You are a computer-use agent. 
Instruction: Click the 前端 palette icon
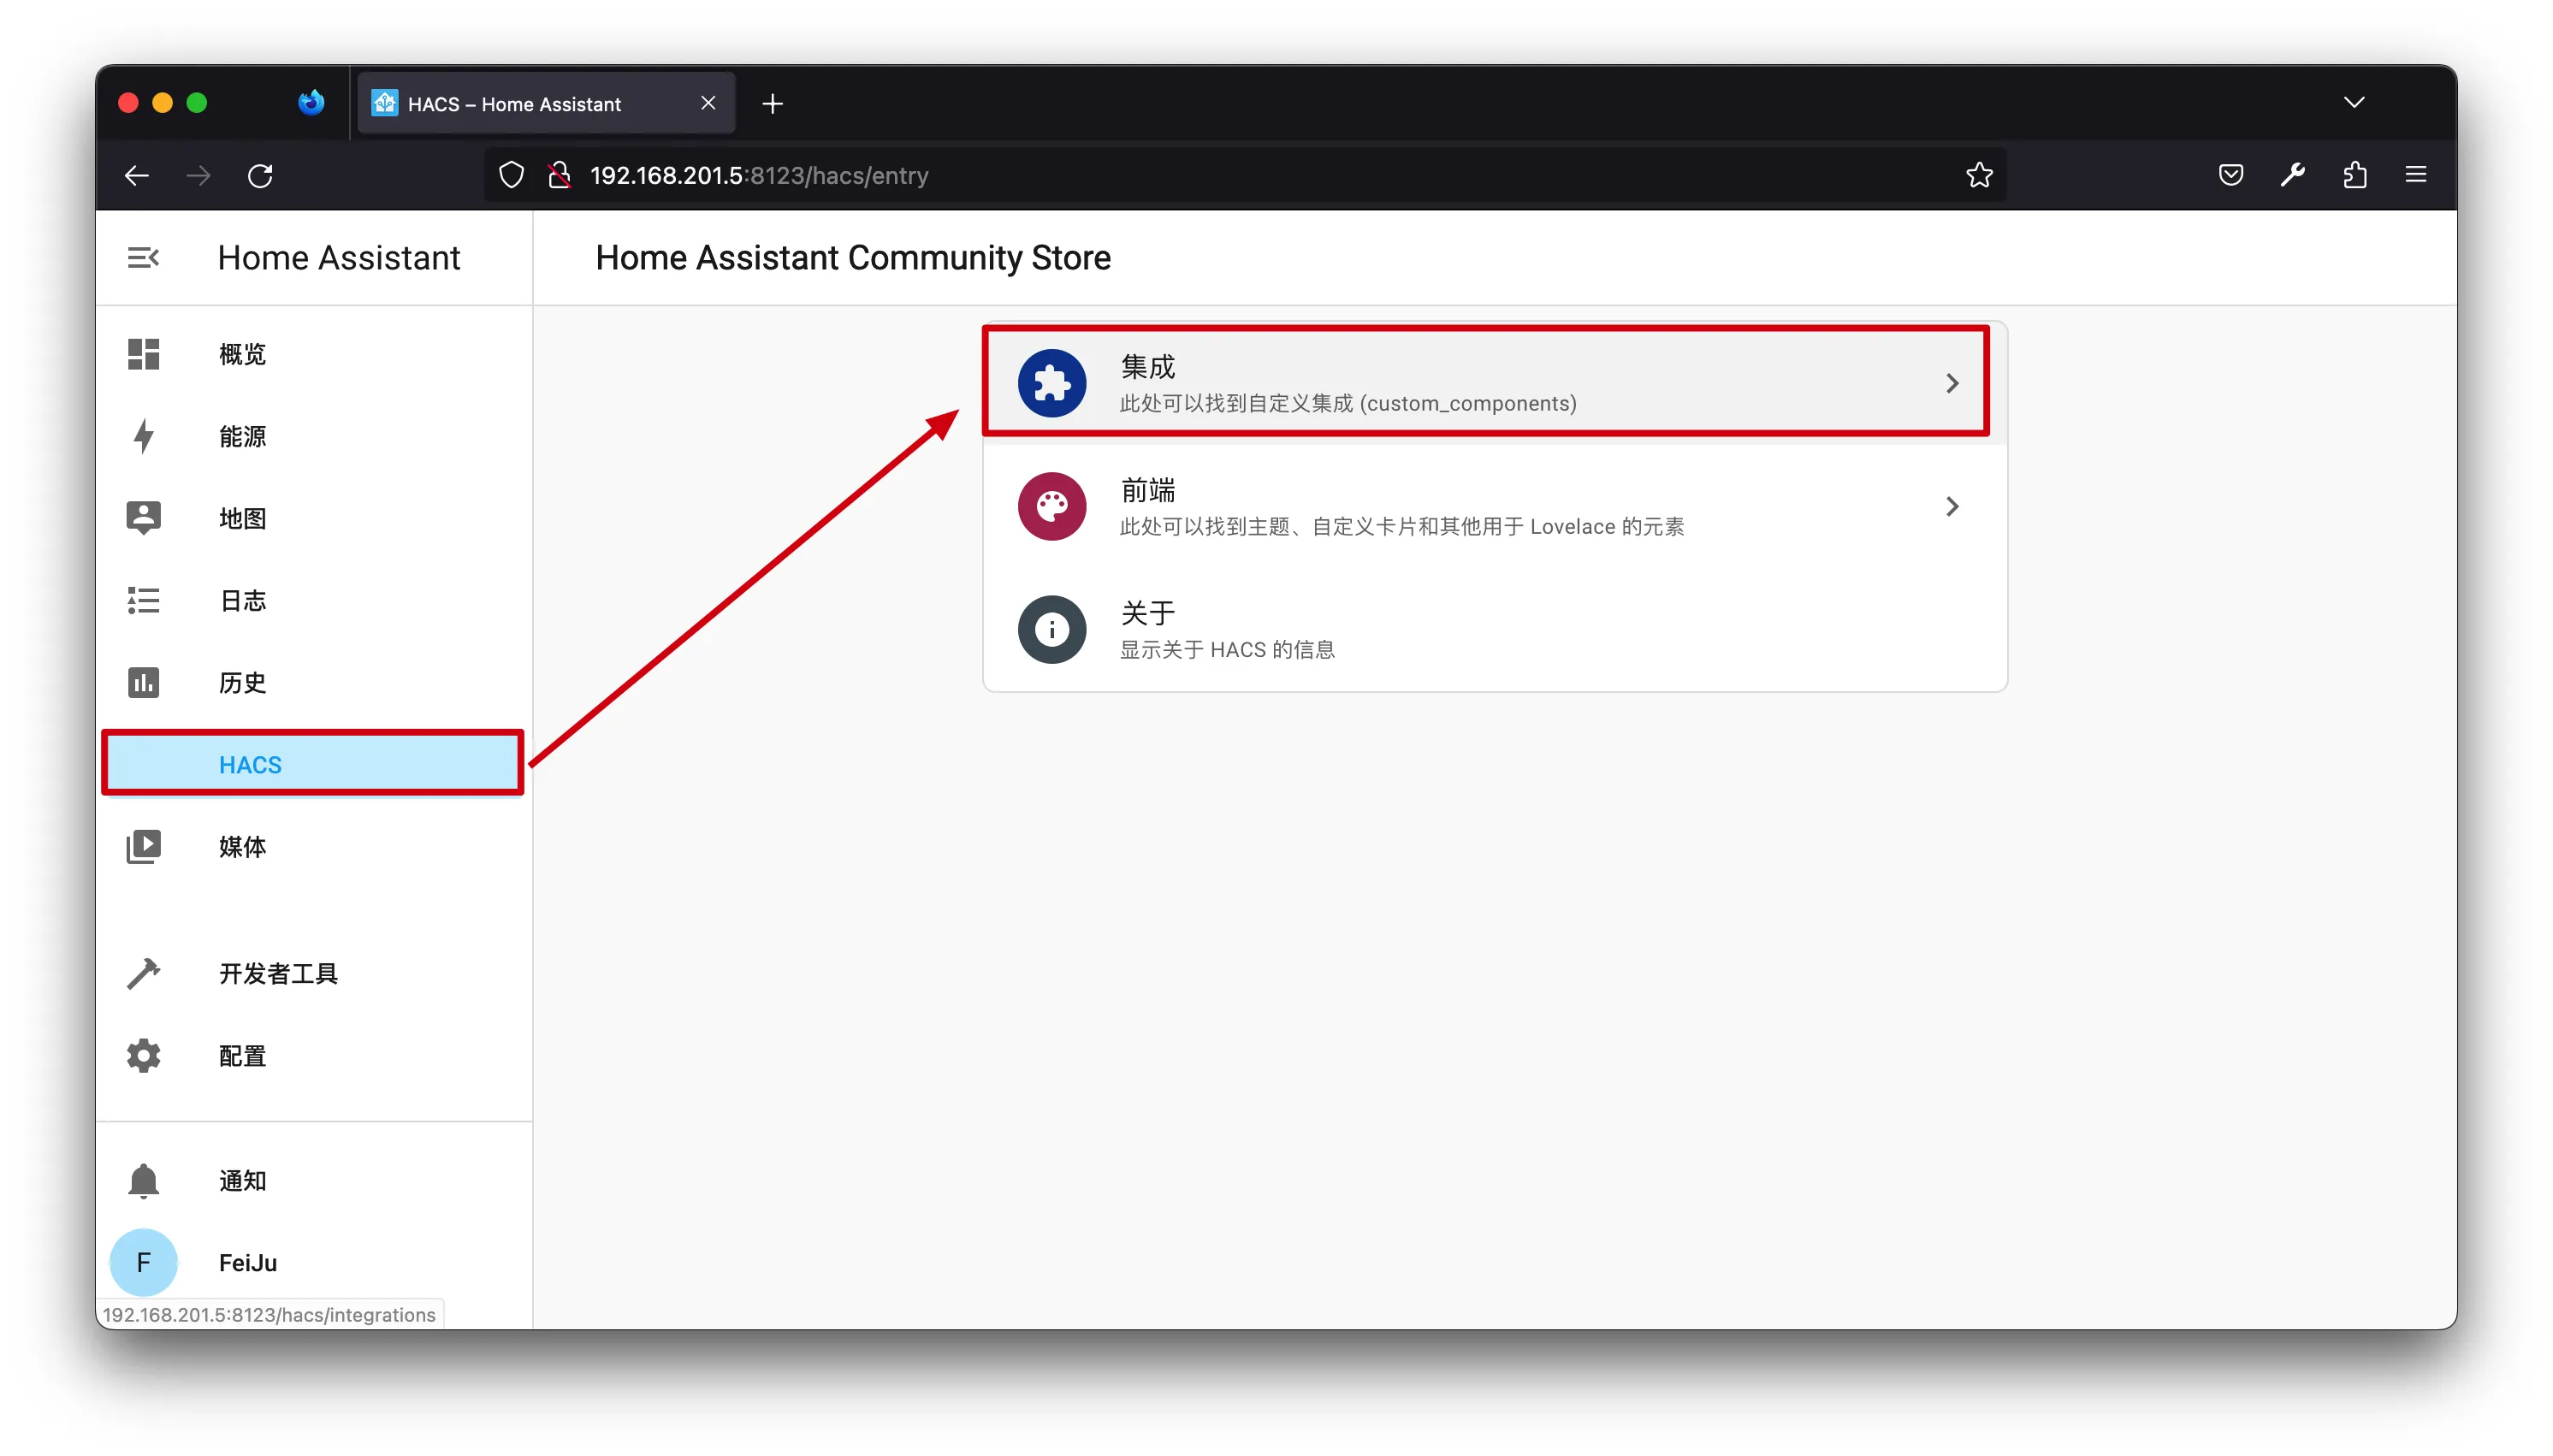(1051, 506)
